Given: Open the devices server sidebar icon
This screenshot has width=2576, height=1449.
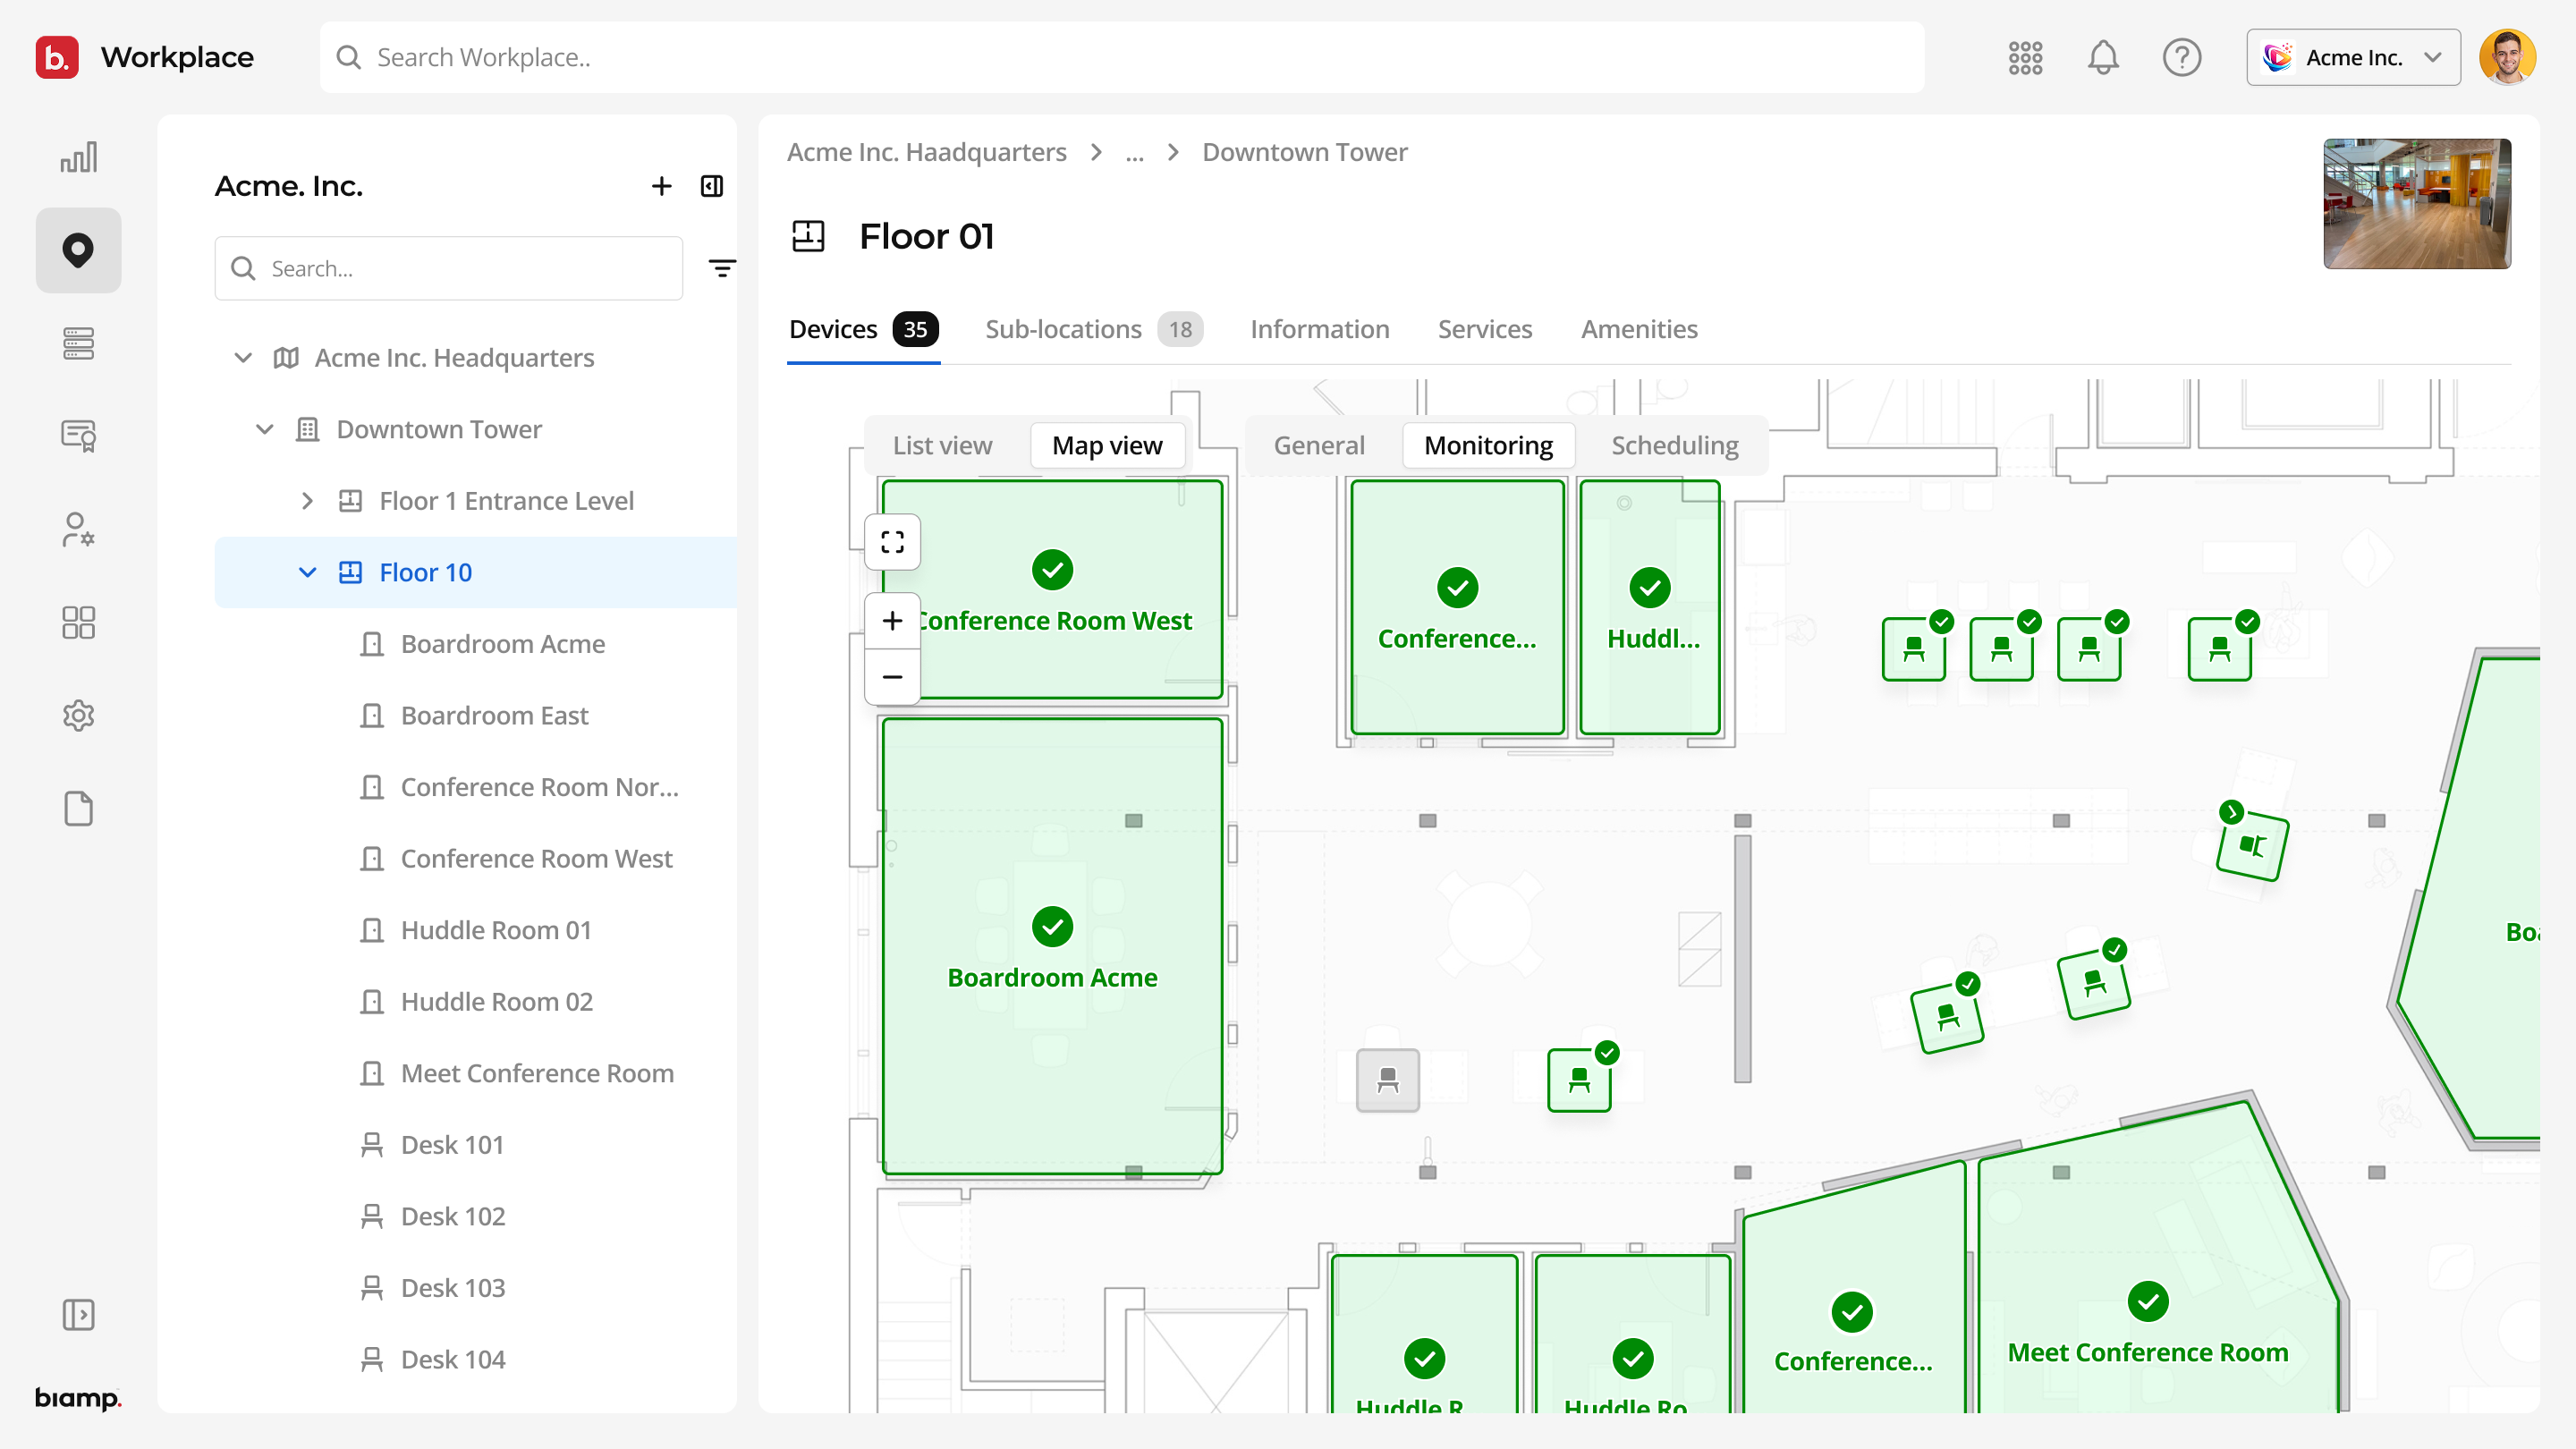Looking at the screenshot, I should tap(78, 343).
